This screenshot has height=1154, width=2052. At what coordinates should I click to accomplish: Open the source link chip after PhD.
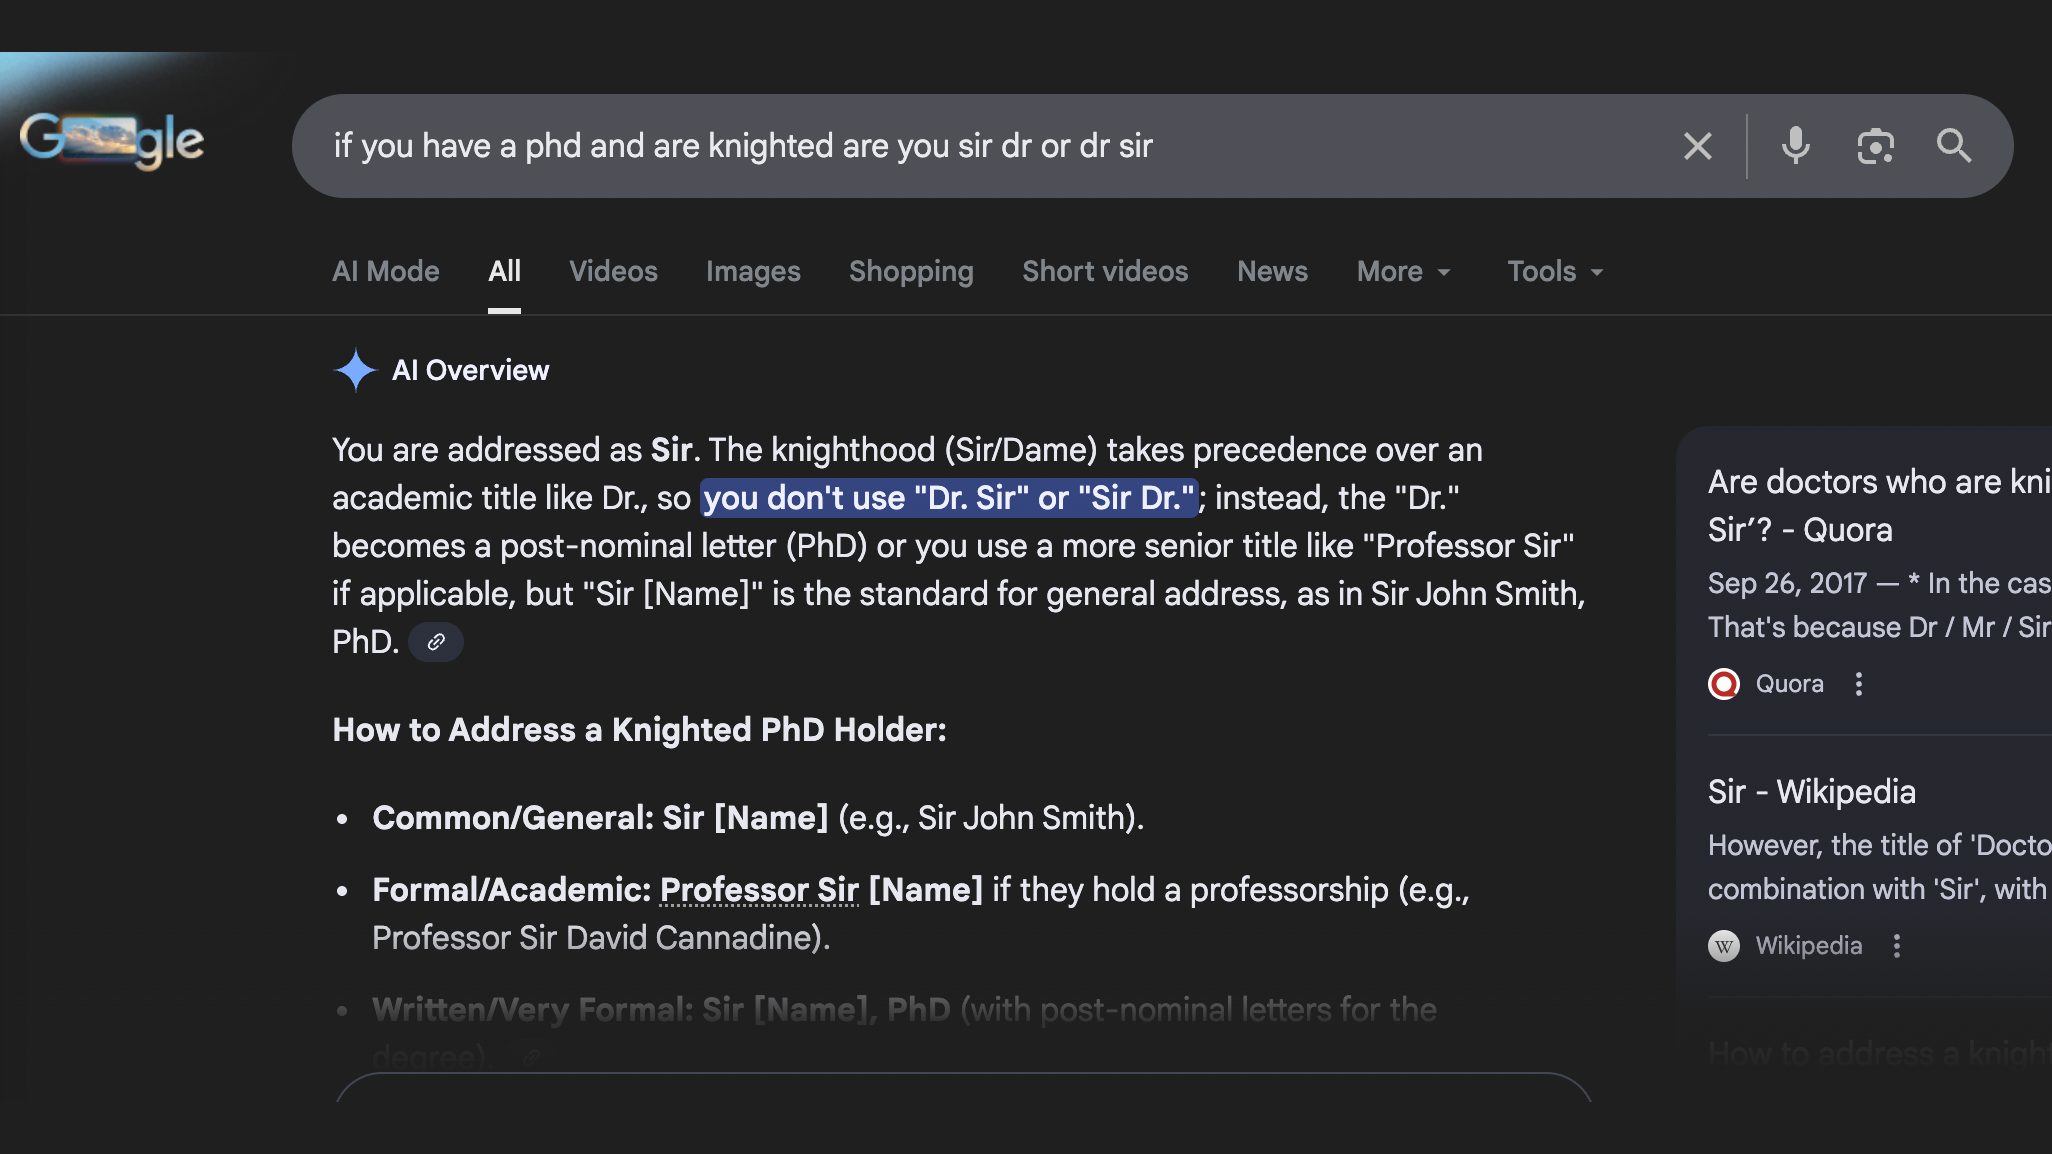(435, 642)
